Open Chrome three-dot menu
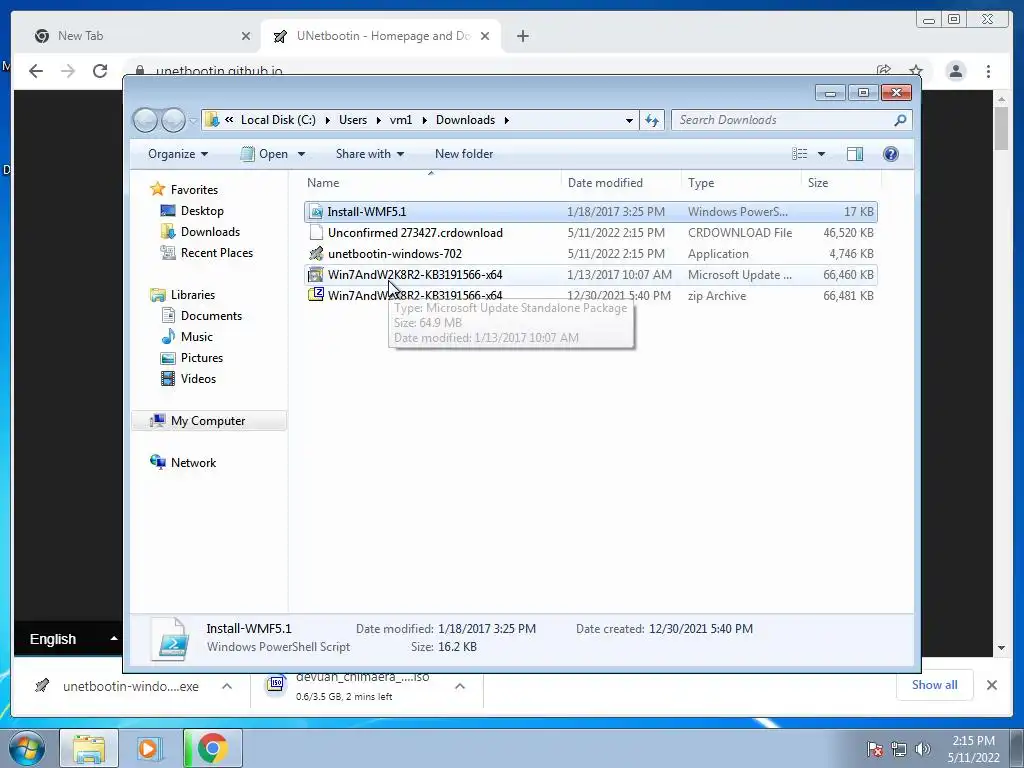The height and width of the screenshot is (768, 1024). tap(988, 71)
